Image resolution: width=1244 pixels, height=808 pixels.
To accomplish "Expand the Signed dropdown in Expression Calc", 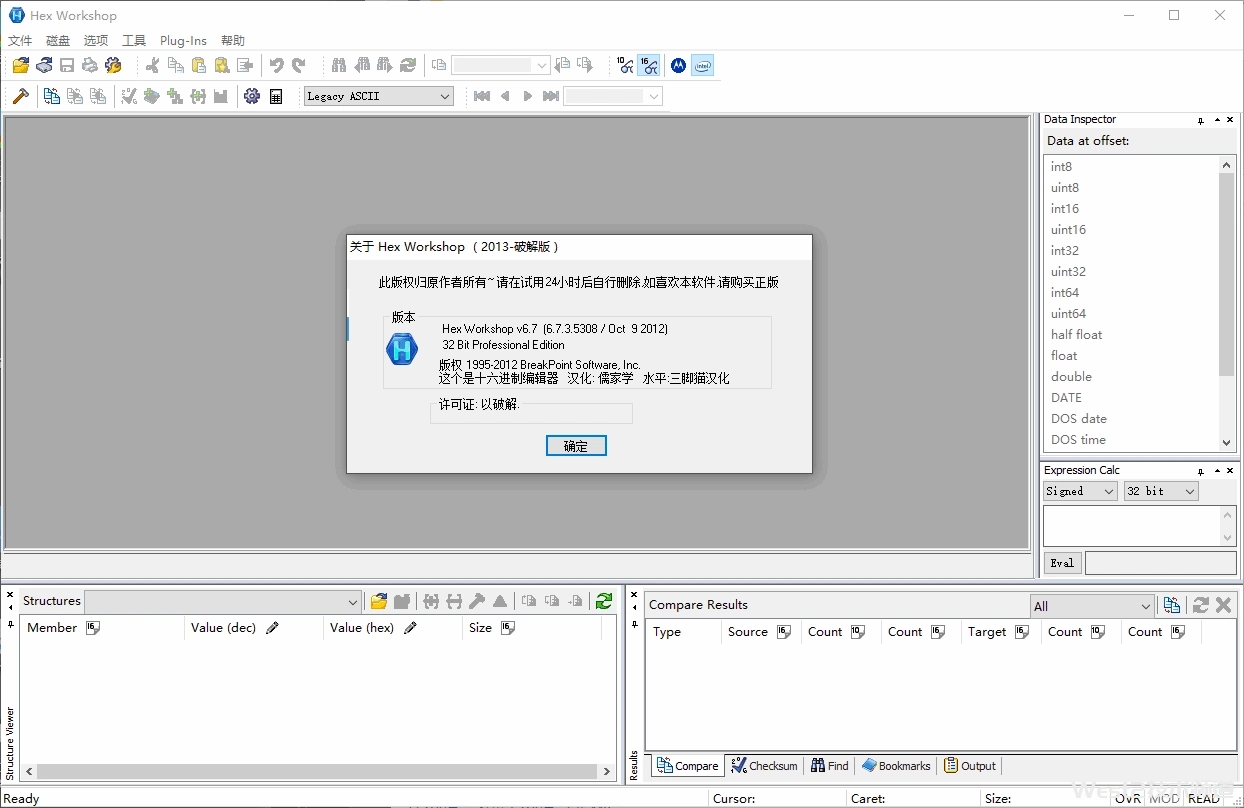I will click(1080, 491).
